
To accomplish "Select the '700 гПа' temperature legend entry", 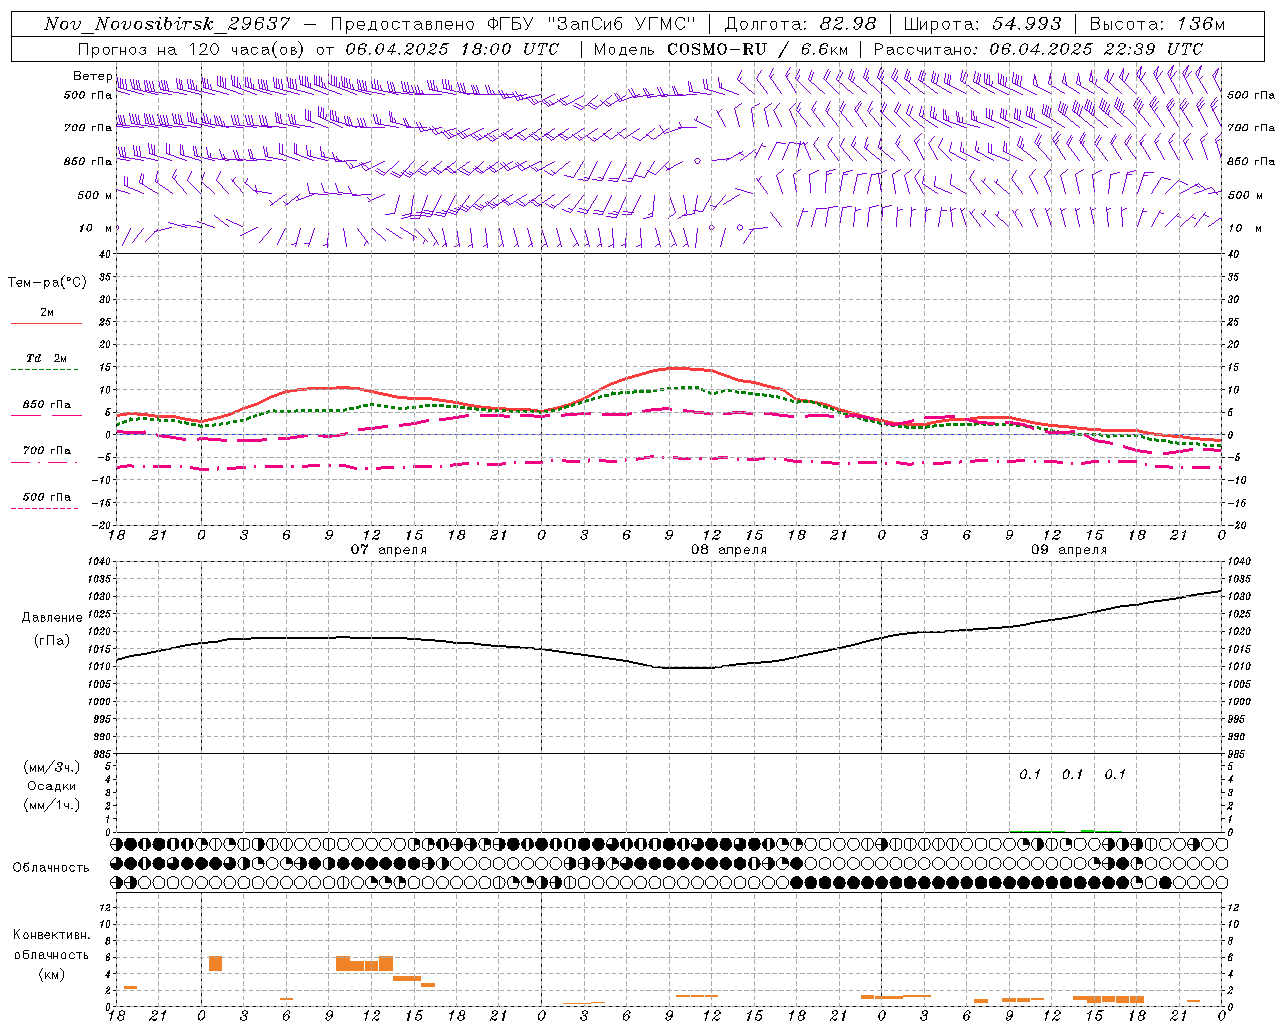I will tap(47, 451).
